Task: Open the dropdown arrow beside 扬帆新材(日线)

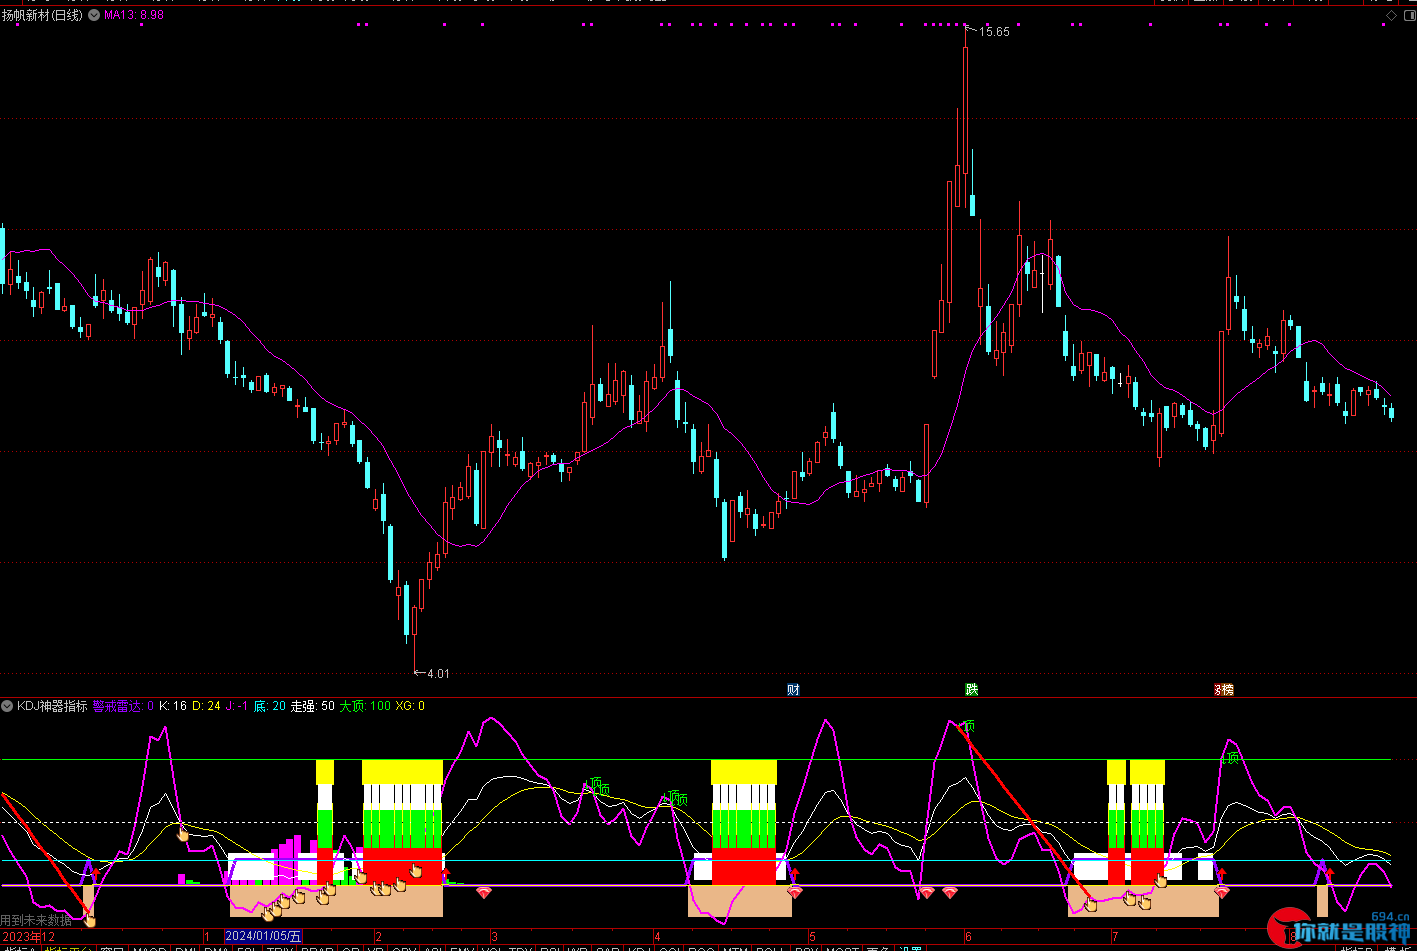Action: point(94,15)
